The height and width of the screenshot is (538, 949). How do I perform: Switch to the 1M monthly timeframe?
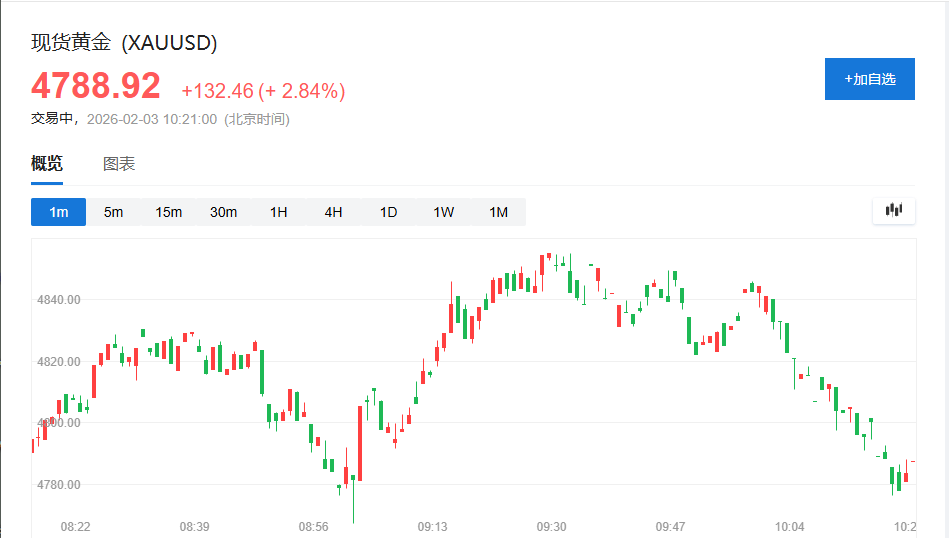point(498,212)
